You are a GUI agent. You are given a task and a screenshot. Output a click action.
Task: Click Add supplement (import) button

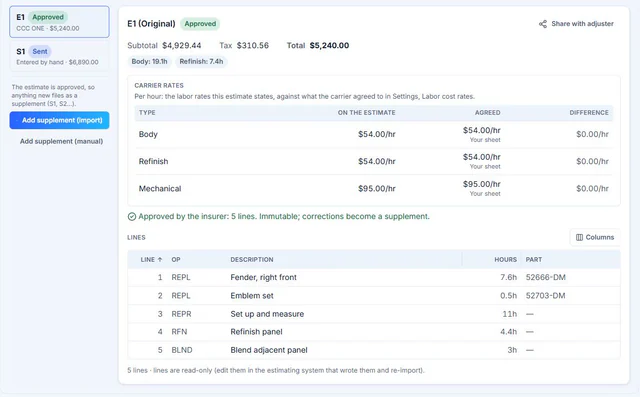60,120
